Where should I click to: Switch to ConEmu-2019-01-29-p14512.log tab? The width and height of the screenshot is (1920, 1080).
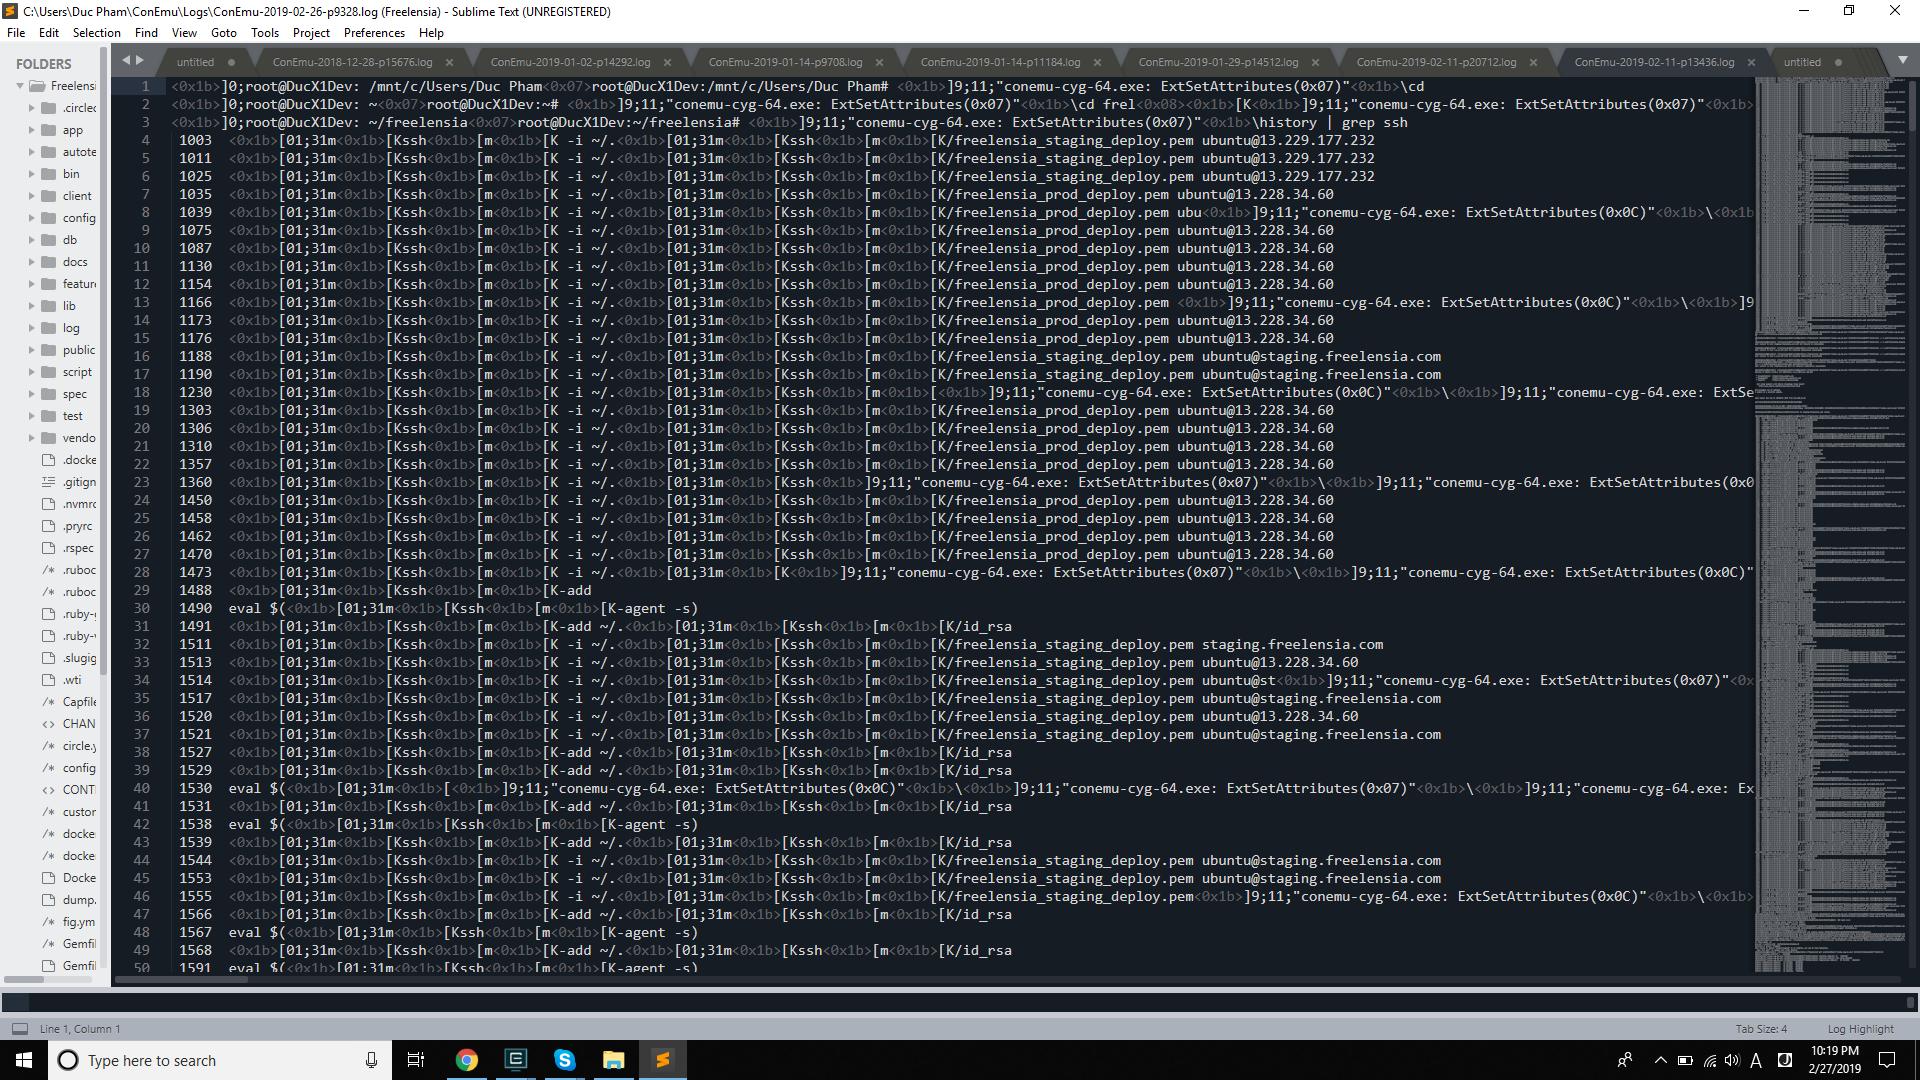(1218, 62)
